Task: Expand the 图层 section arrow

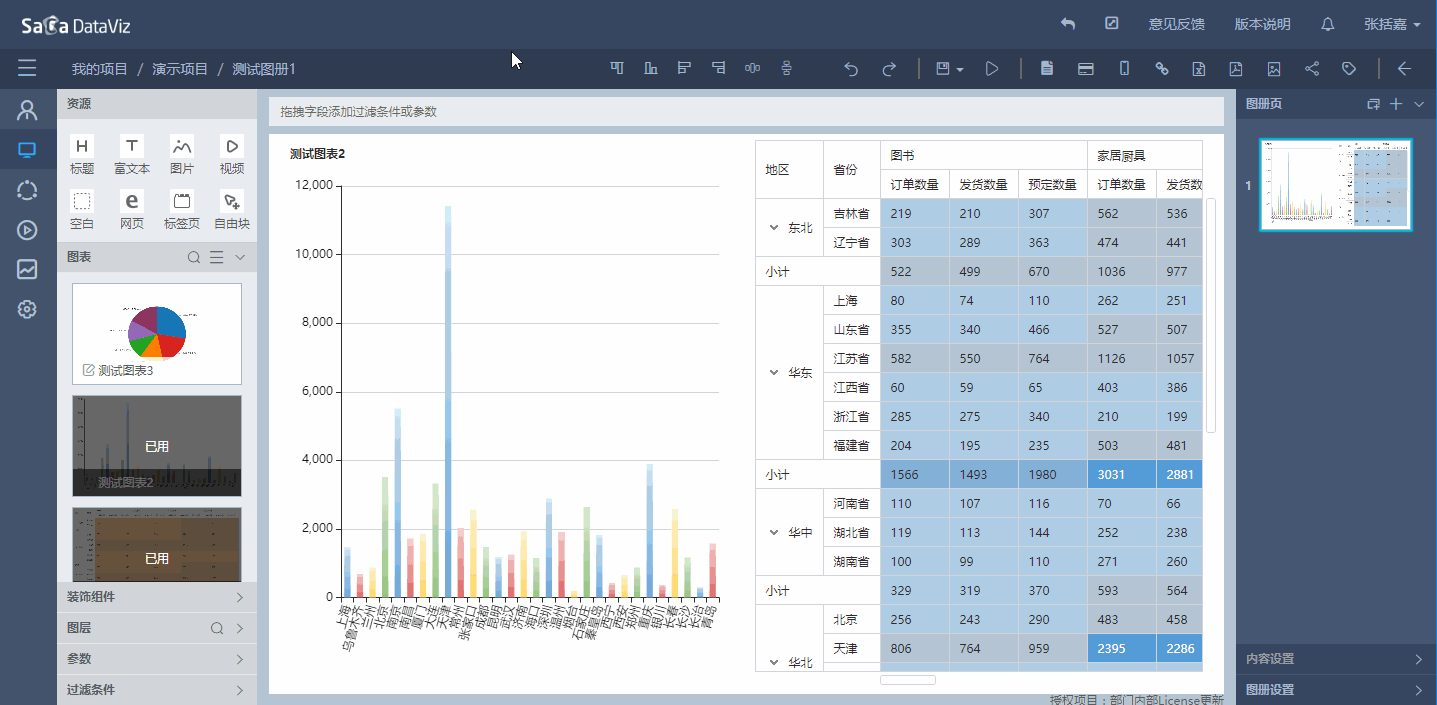Action: coord(239,629)
